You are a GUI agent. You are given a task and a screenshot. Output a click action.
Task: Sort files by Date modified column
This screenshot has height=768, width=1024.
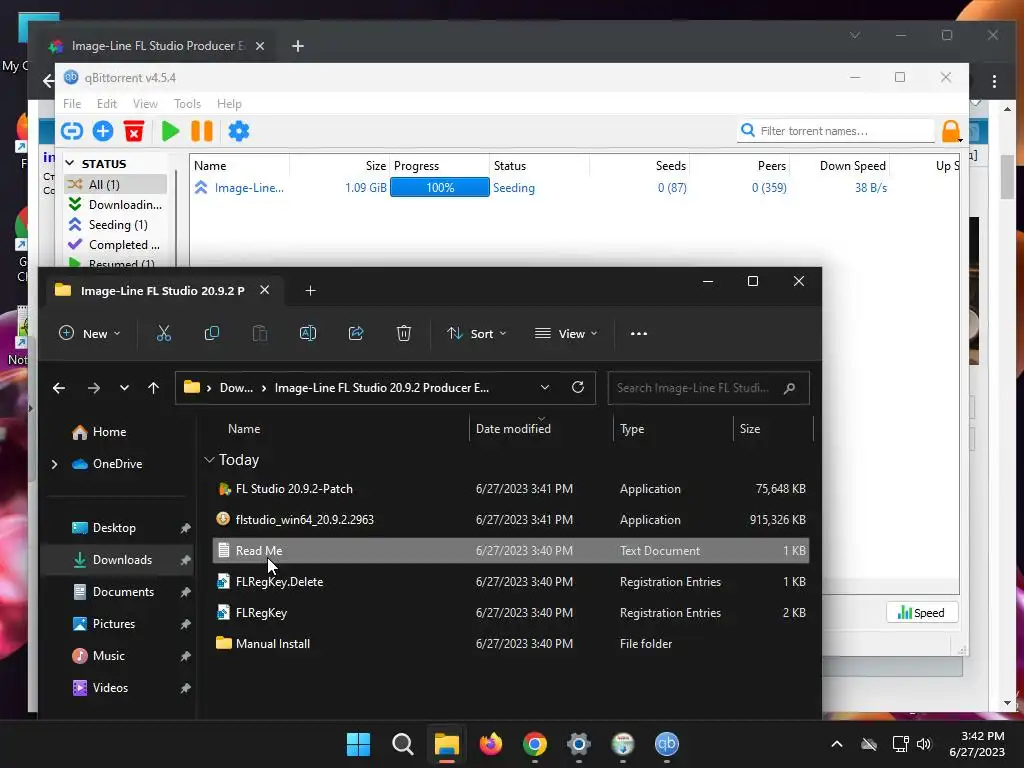pos(513,429)
